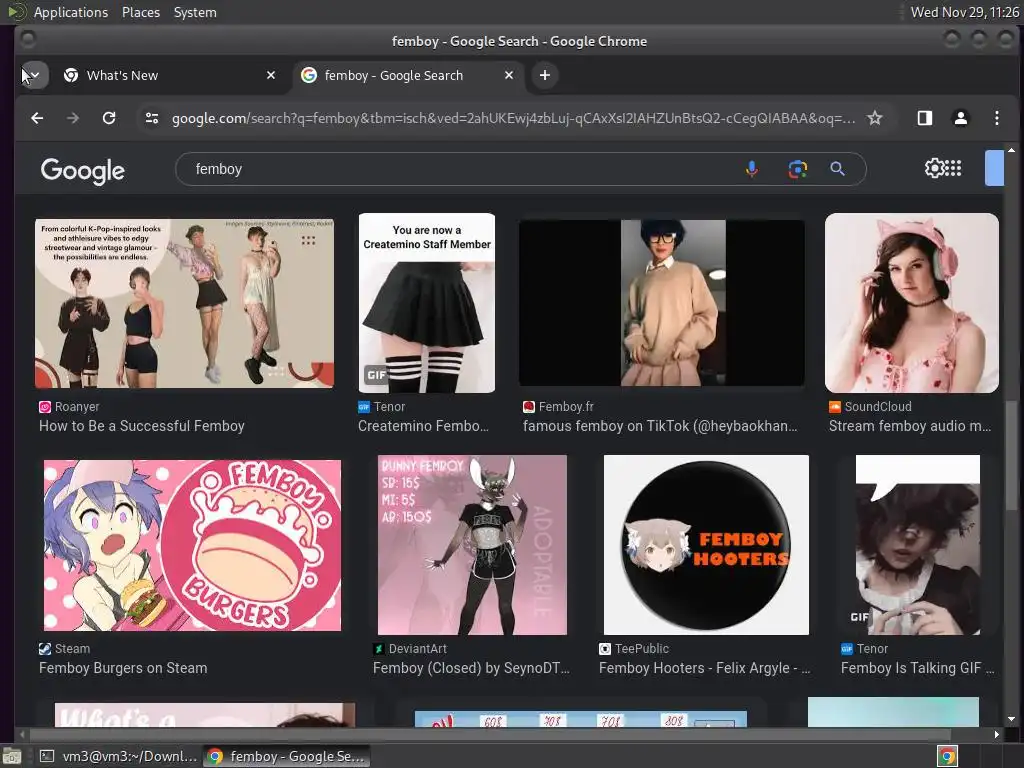Viewport: 1024px width, 768px height.
Task: Open Chrome side panel icon
Action: click(x=925, y=118)
